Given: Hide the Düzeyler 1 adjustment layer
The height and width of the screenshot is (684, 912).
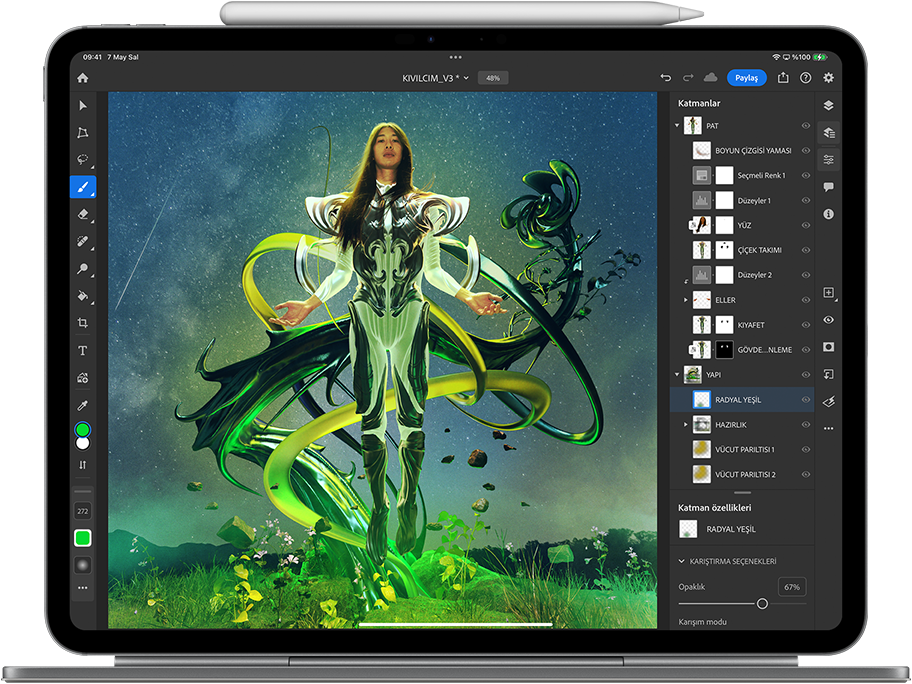Looking at the screenshot, I should 806,201.
